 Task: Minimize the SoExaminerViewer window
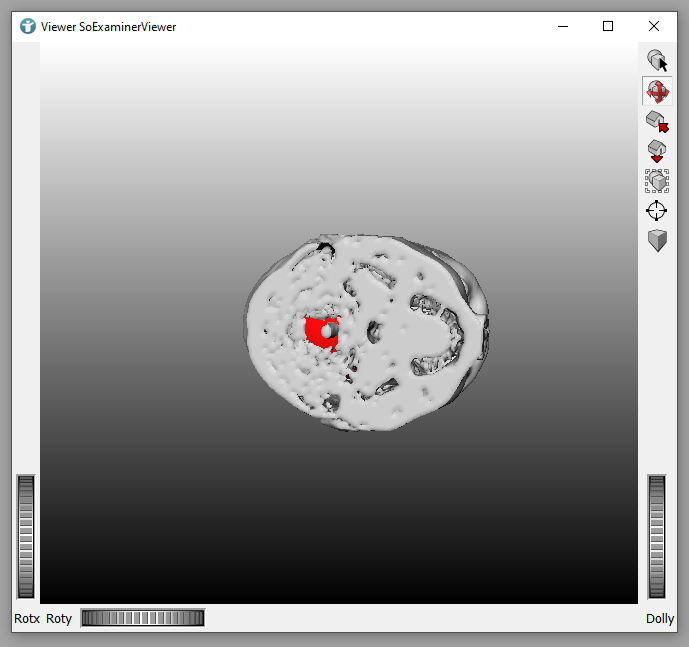pyautogui.click(x=562, y=26)
